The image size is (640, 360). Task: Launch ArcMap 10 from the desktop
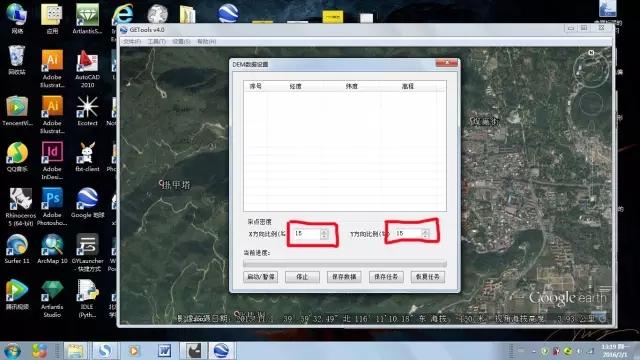[x=52, y=249]
